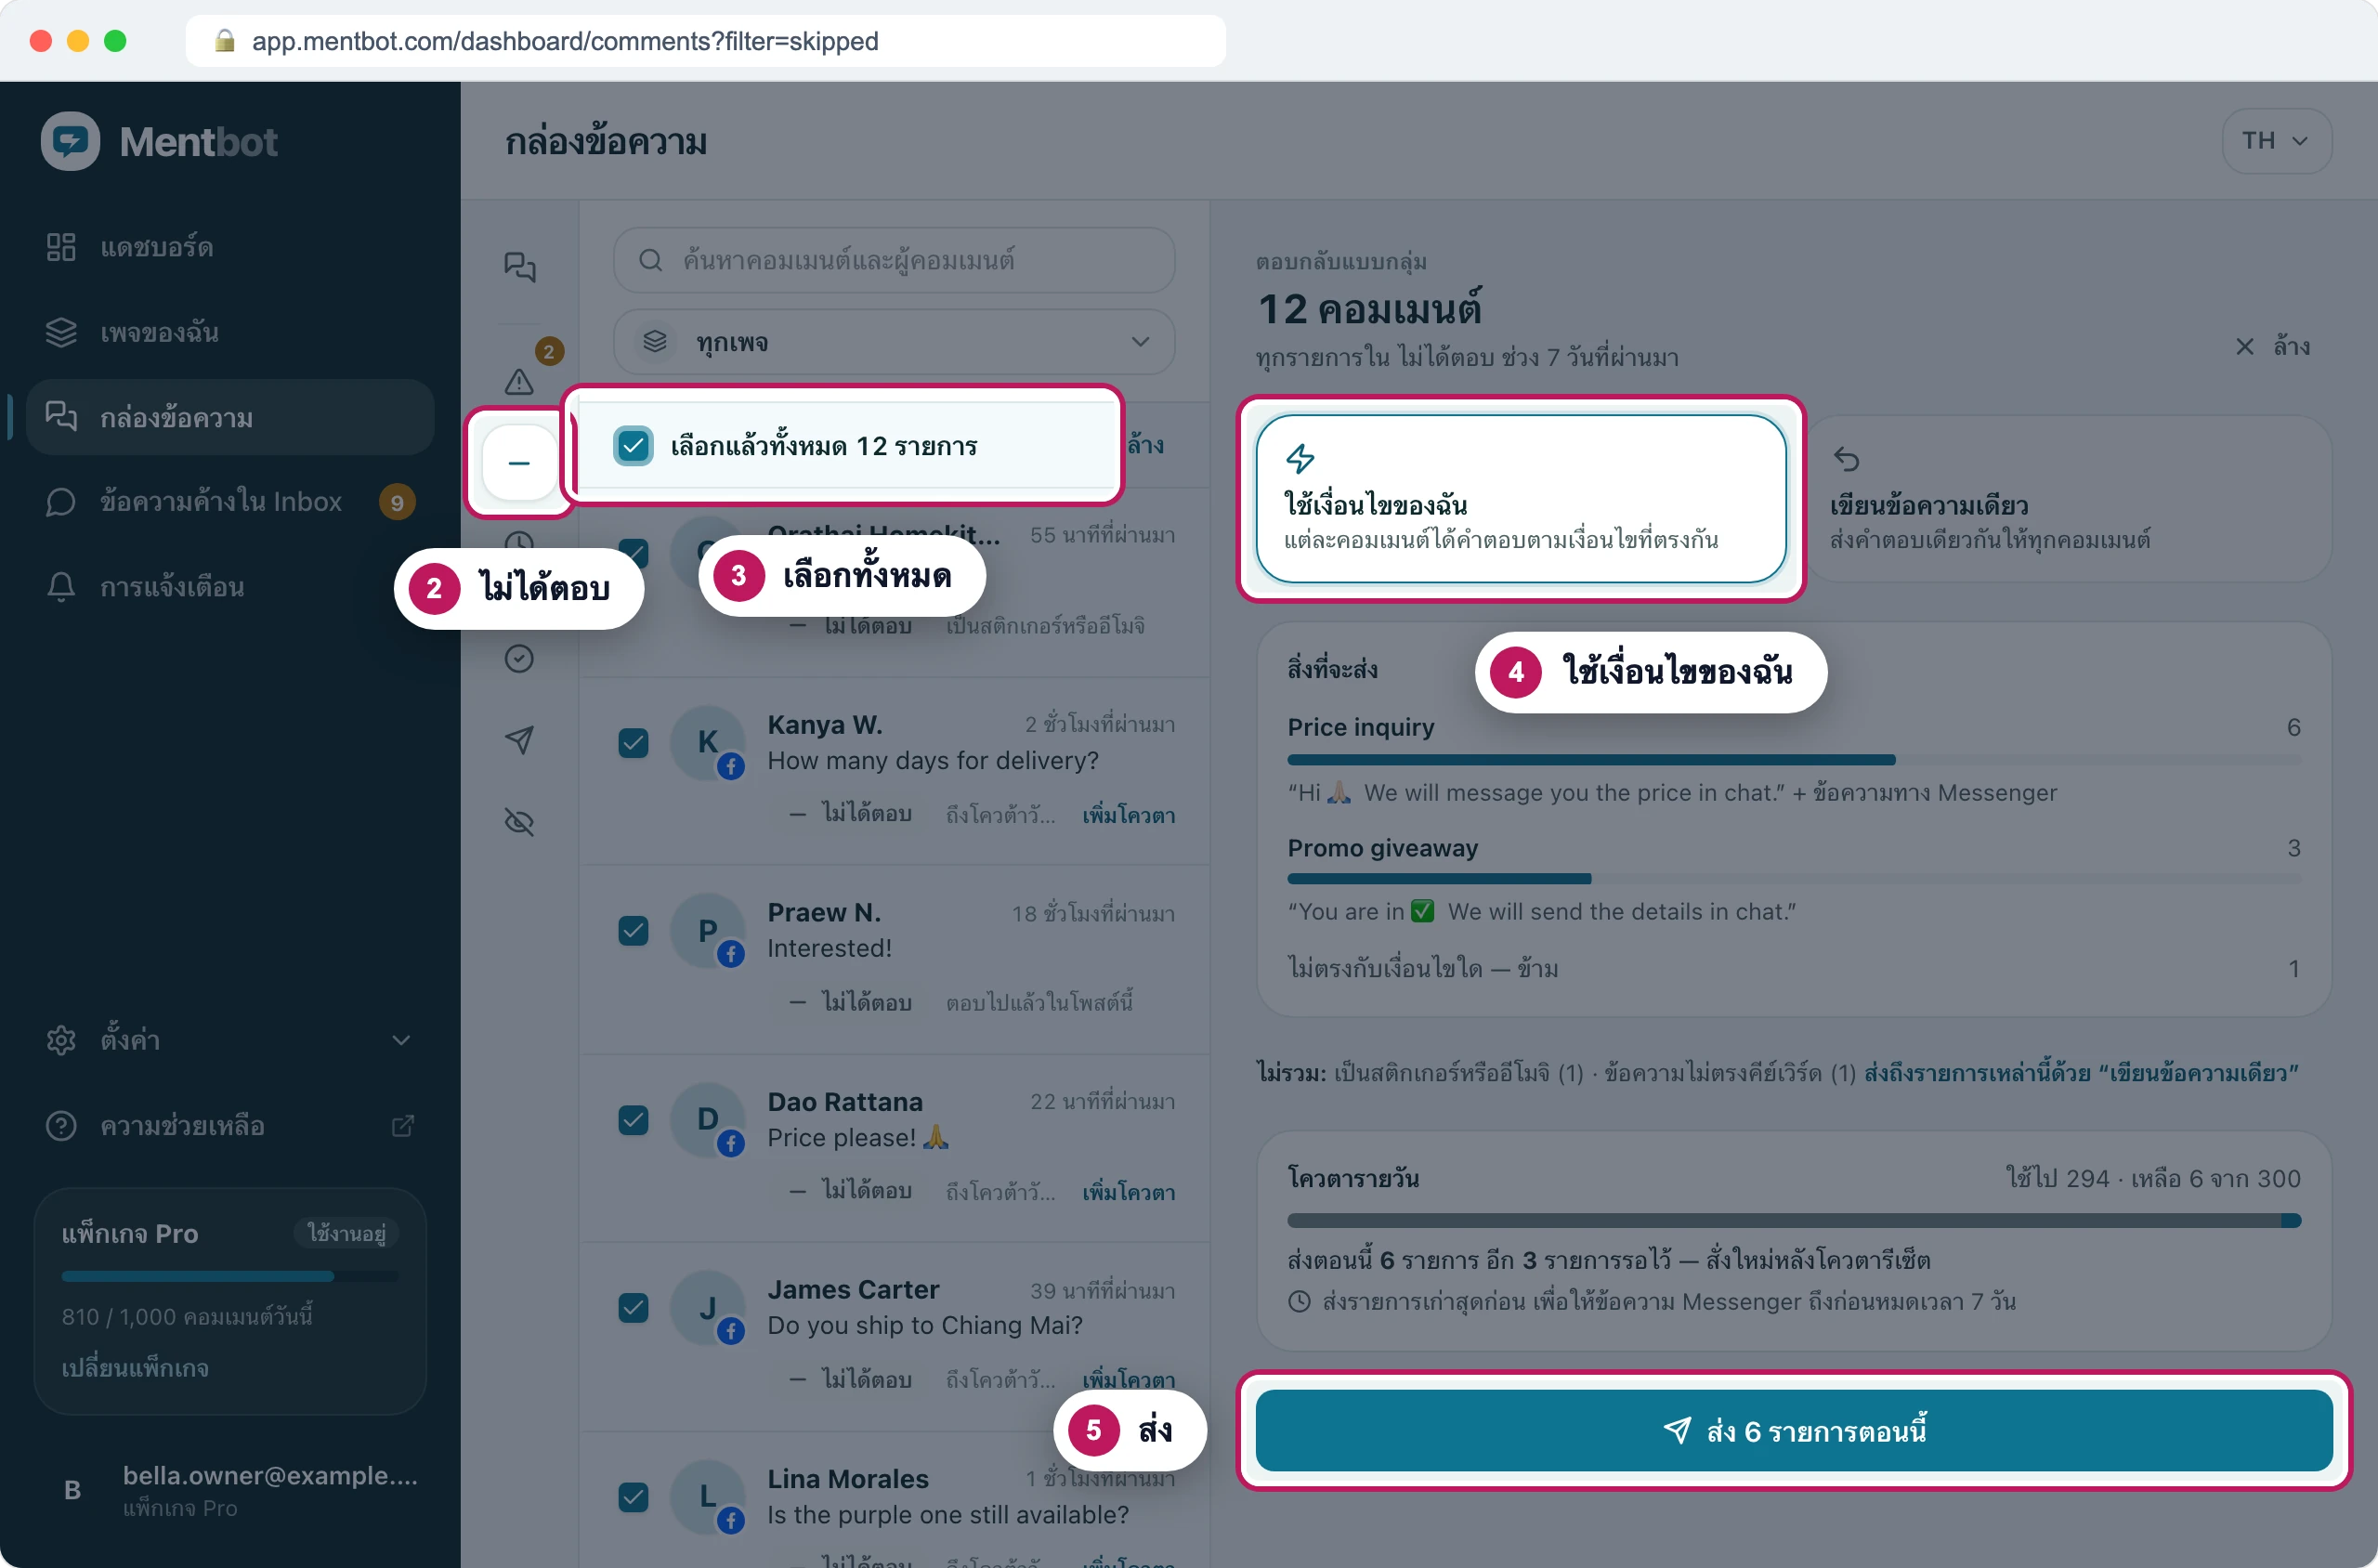Click the user avatar B at bottom left

point(72,1490)
